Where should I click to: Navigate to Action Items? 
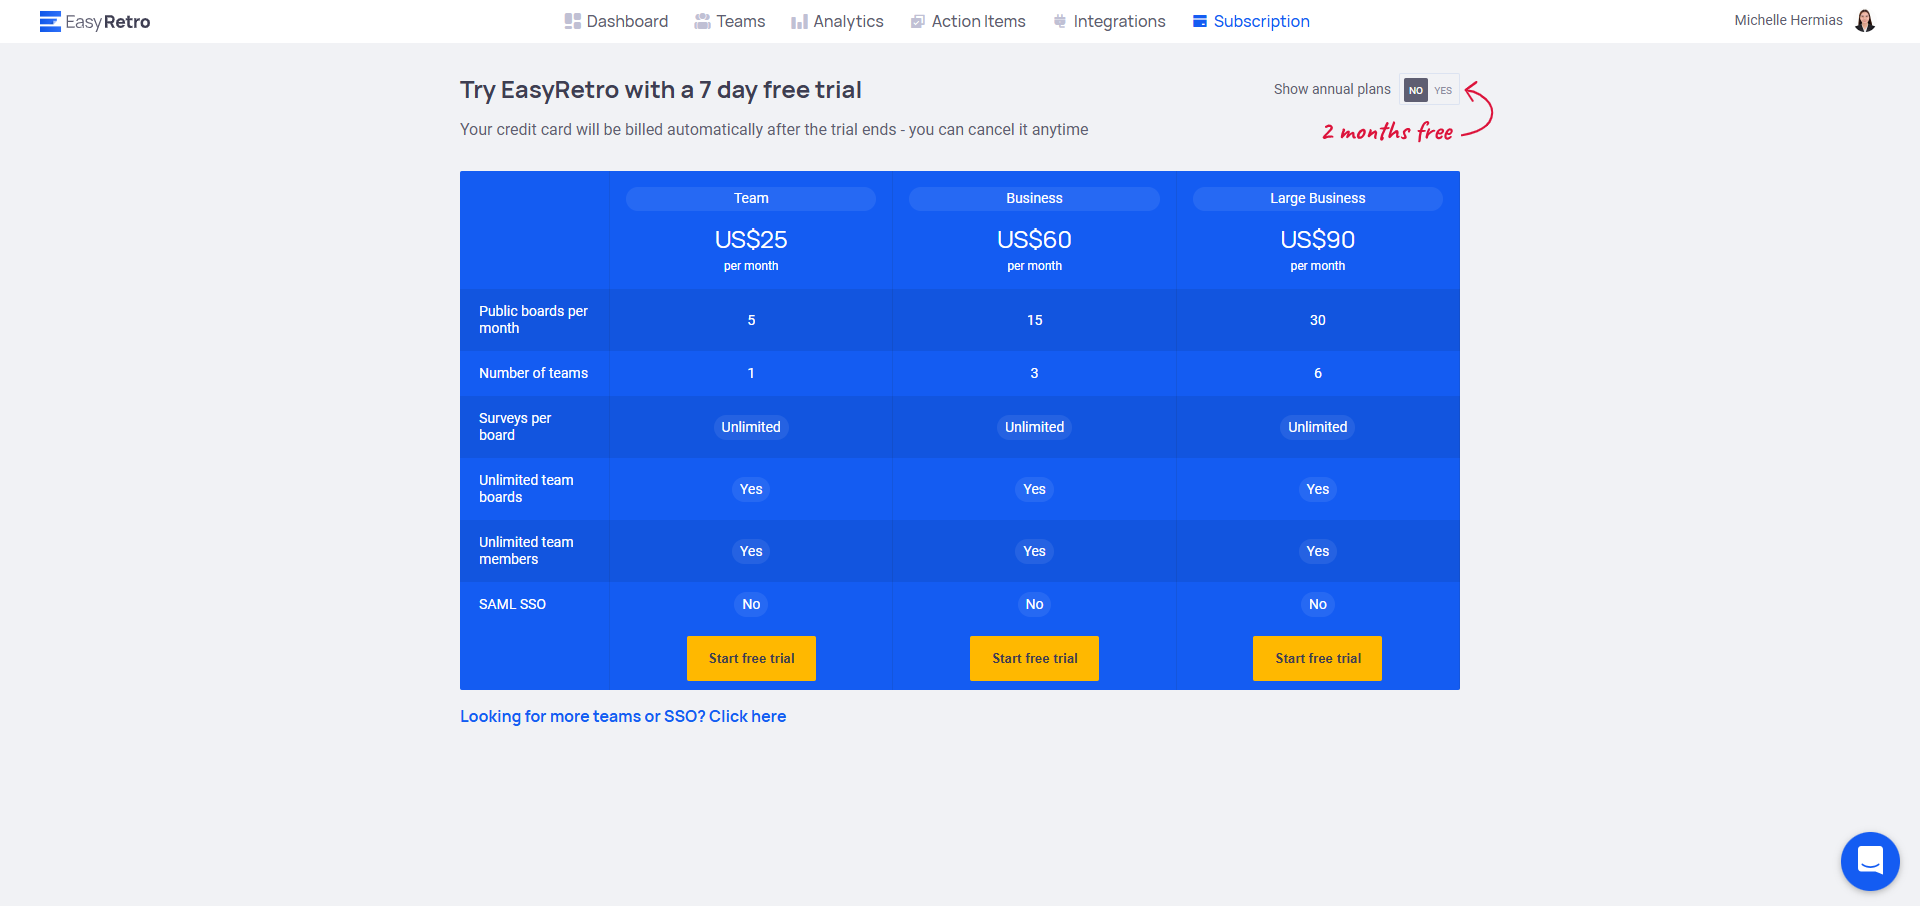(968, 21)
